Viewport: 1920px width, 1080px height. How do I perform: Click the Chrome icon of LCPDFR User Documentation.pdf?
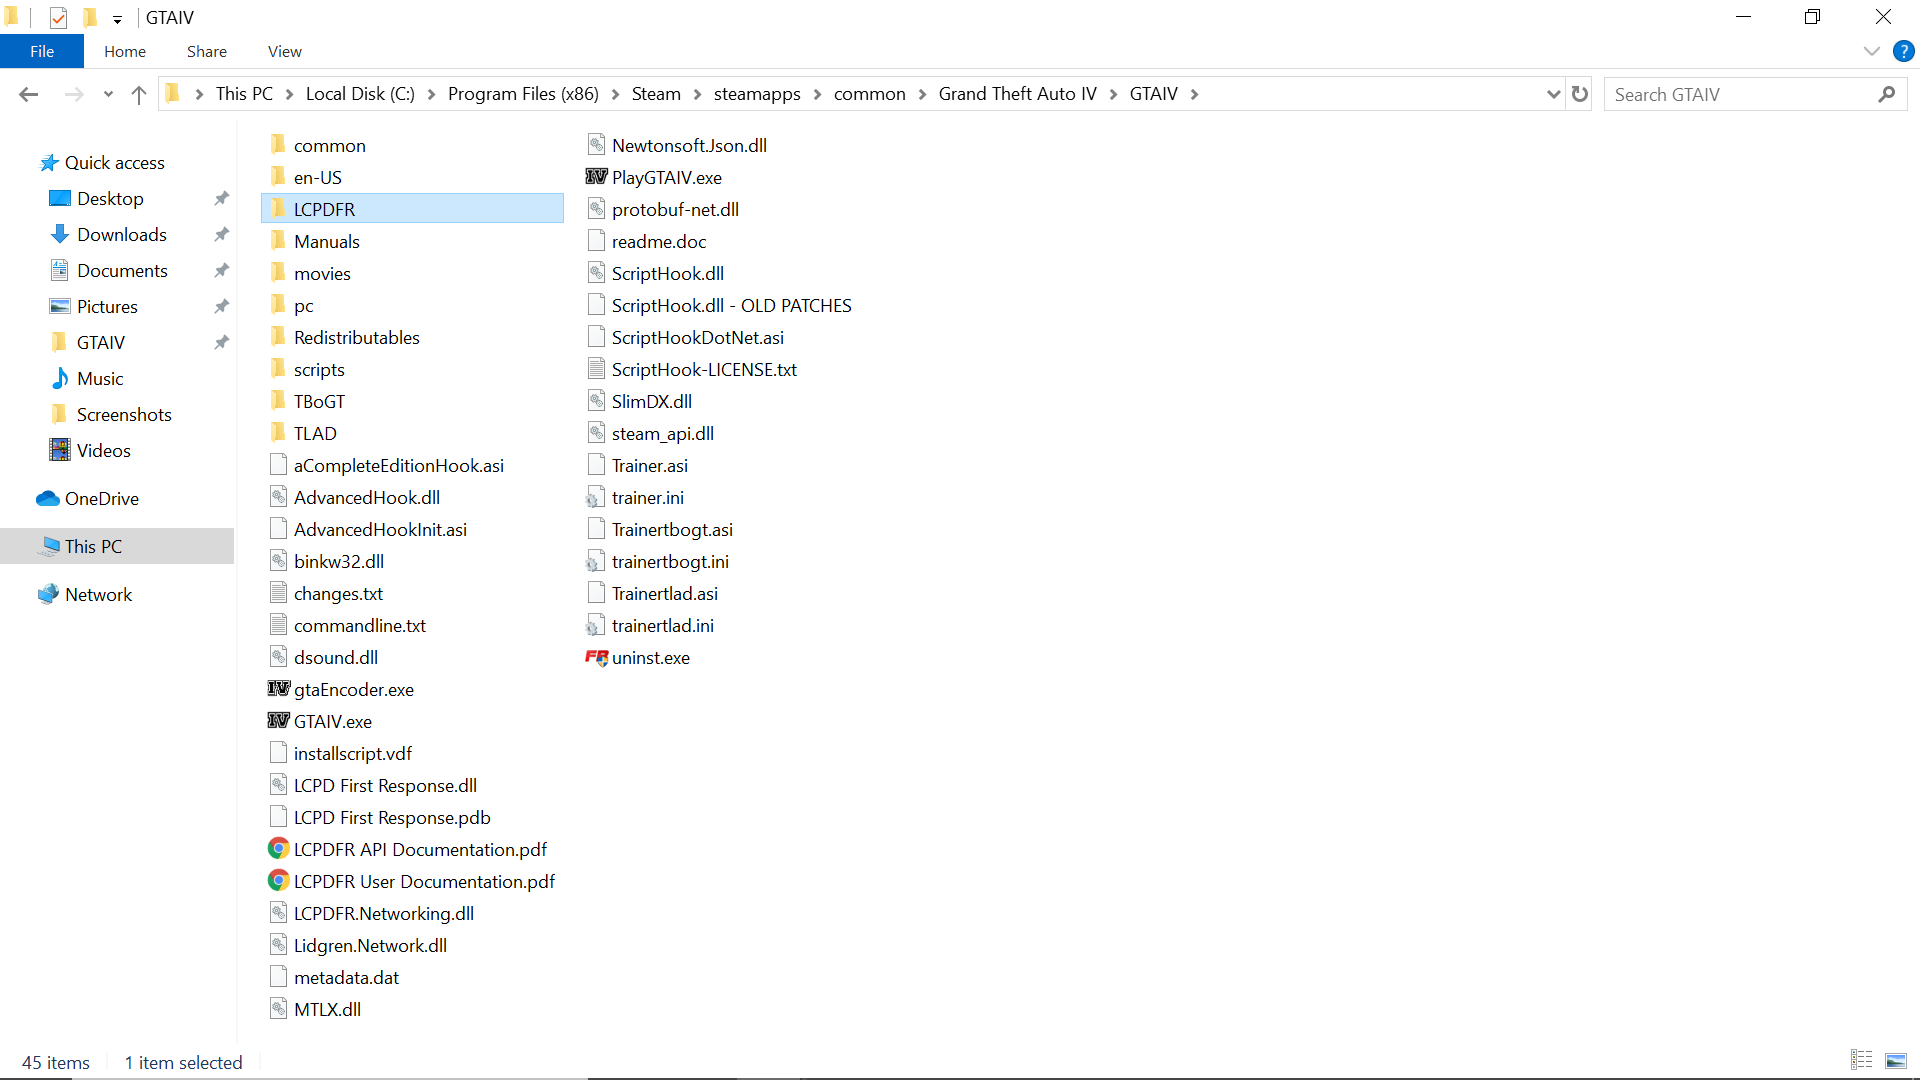tap(278, 881)
